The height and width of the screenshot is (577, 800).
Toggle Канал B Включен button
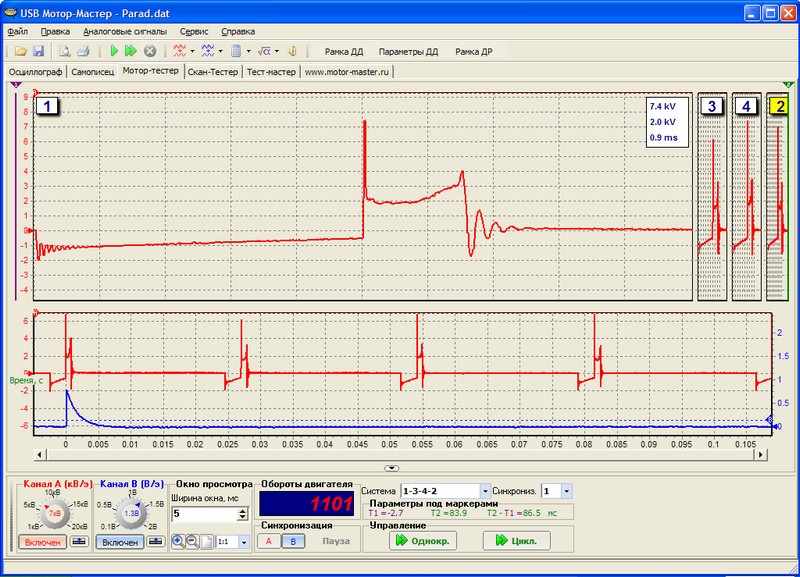(x=122, y=542)
